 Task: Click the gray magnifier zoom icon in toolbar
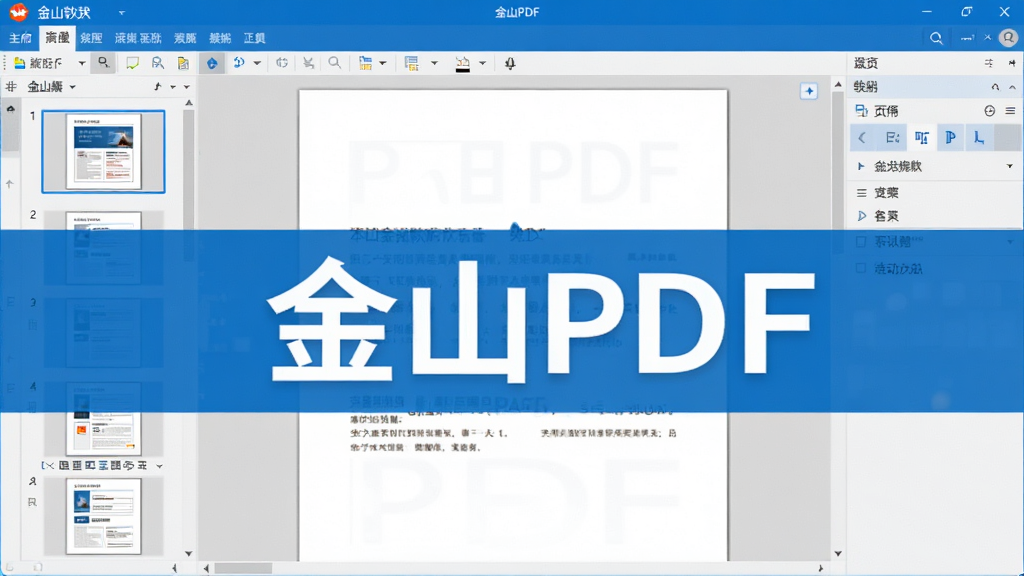(334, 63)
